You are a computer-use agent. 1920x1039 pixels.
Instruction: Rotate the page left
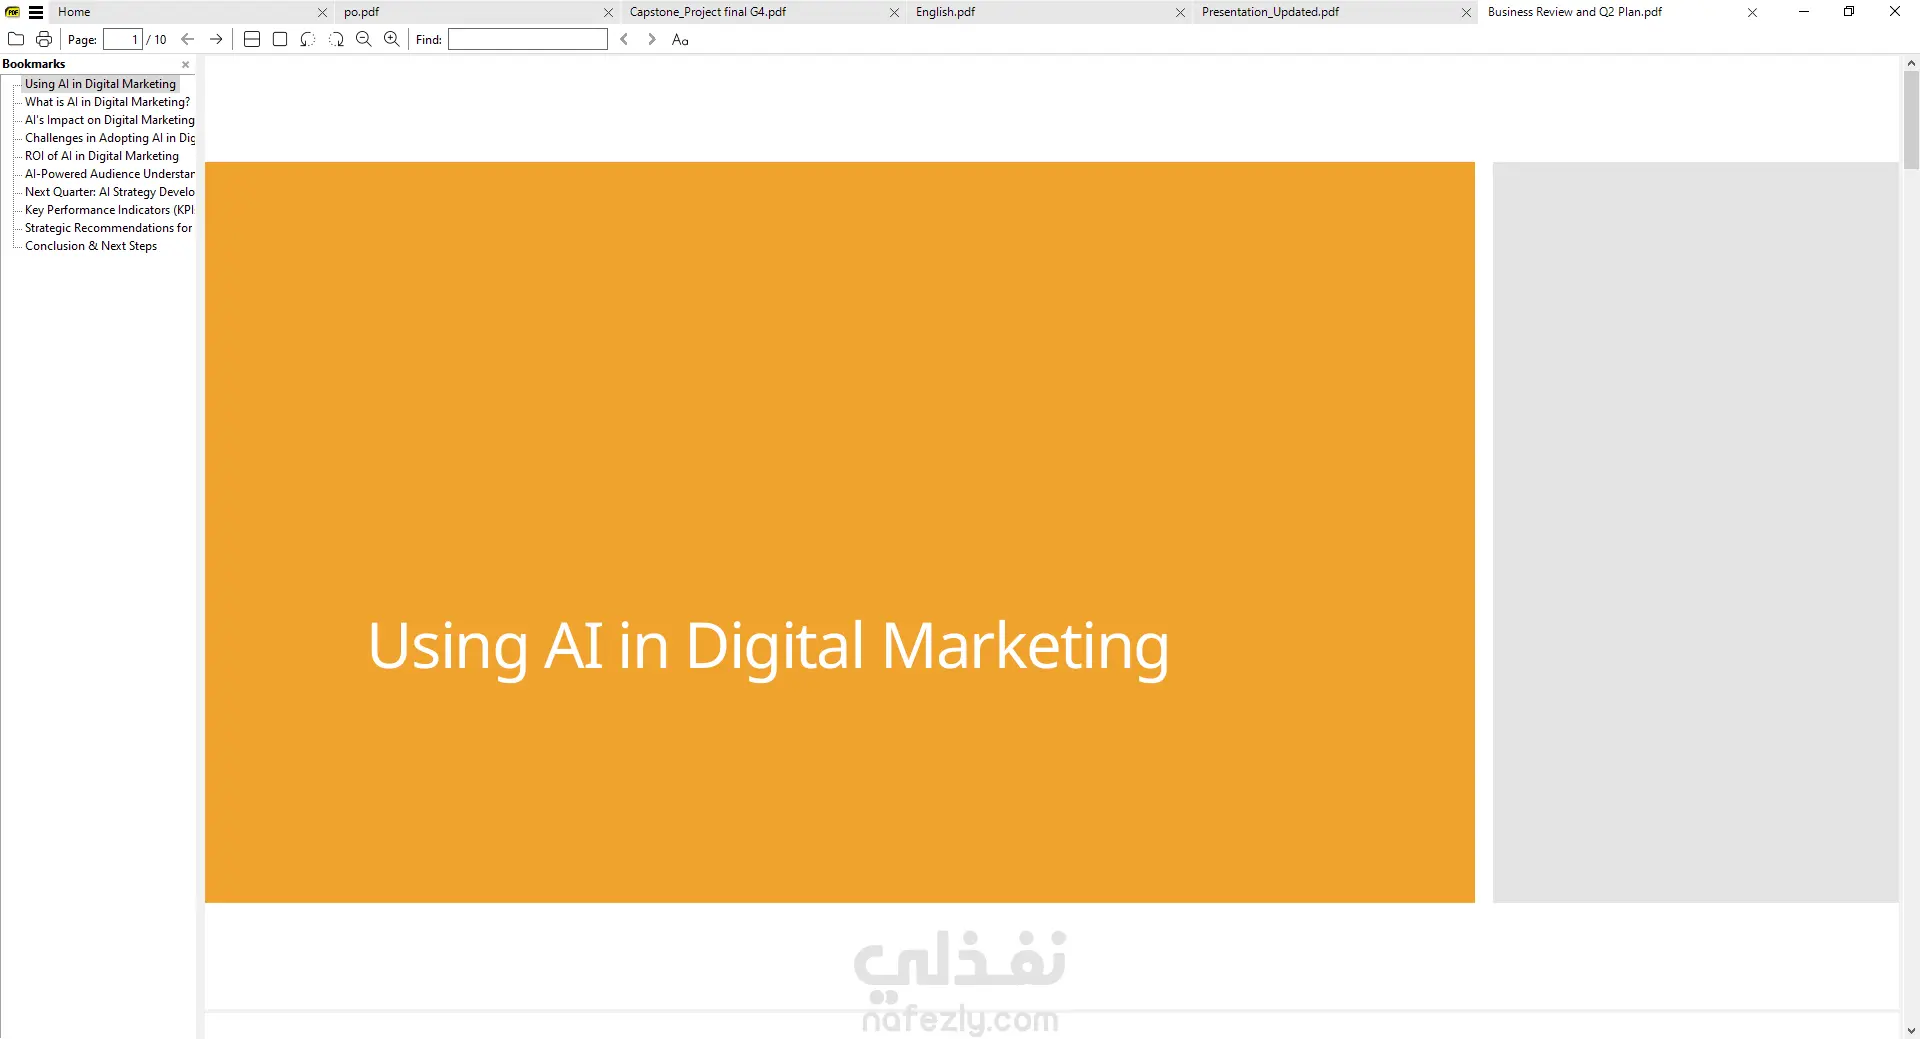tap(308, 39)
